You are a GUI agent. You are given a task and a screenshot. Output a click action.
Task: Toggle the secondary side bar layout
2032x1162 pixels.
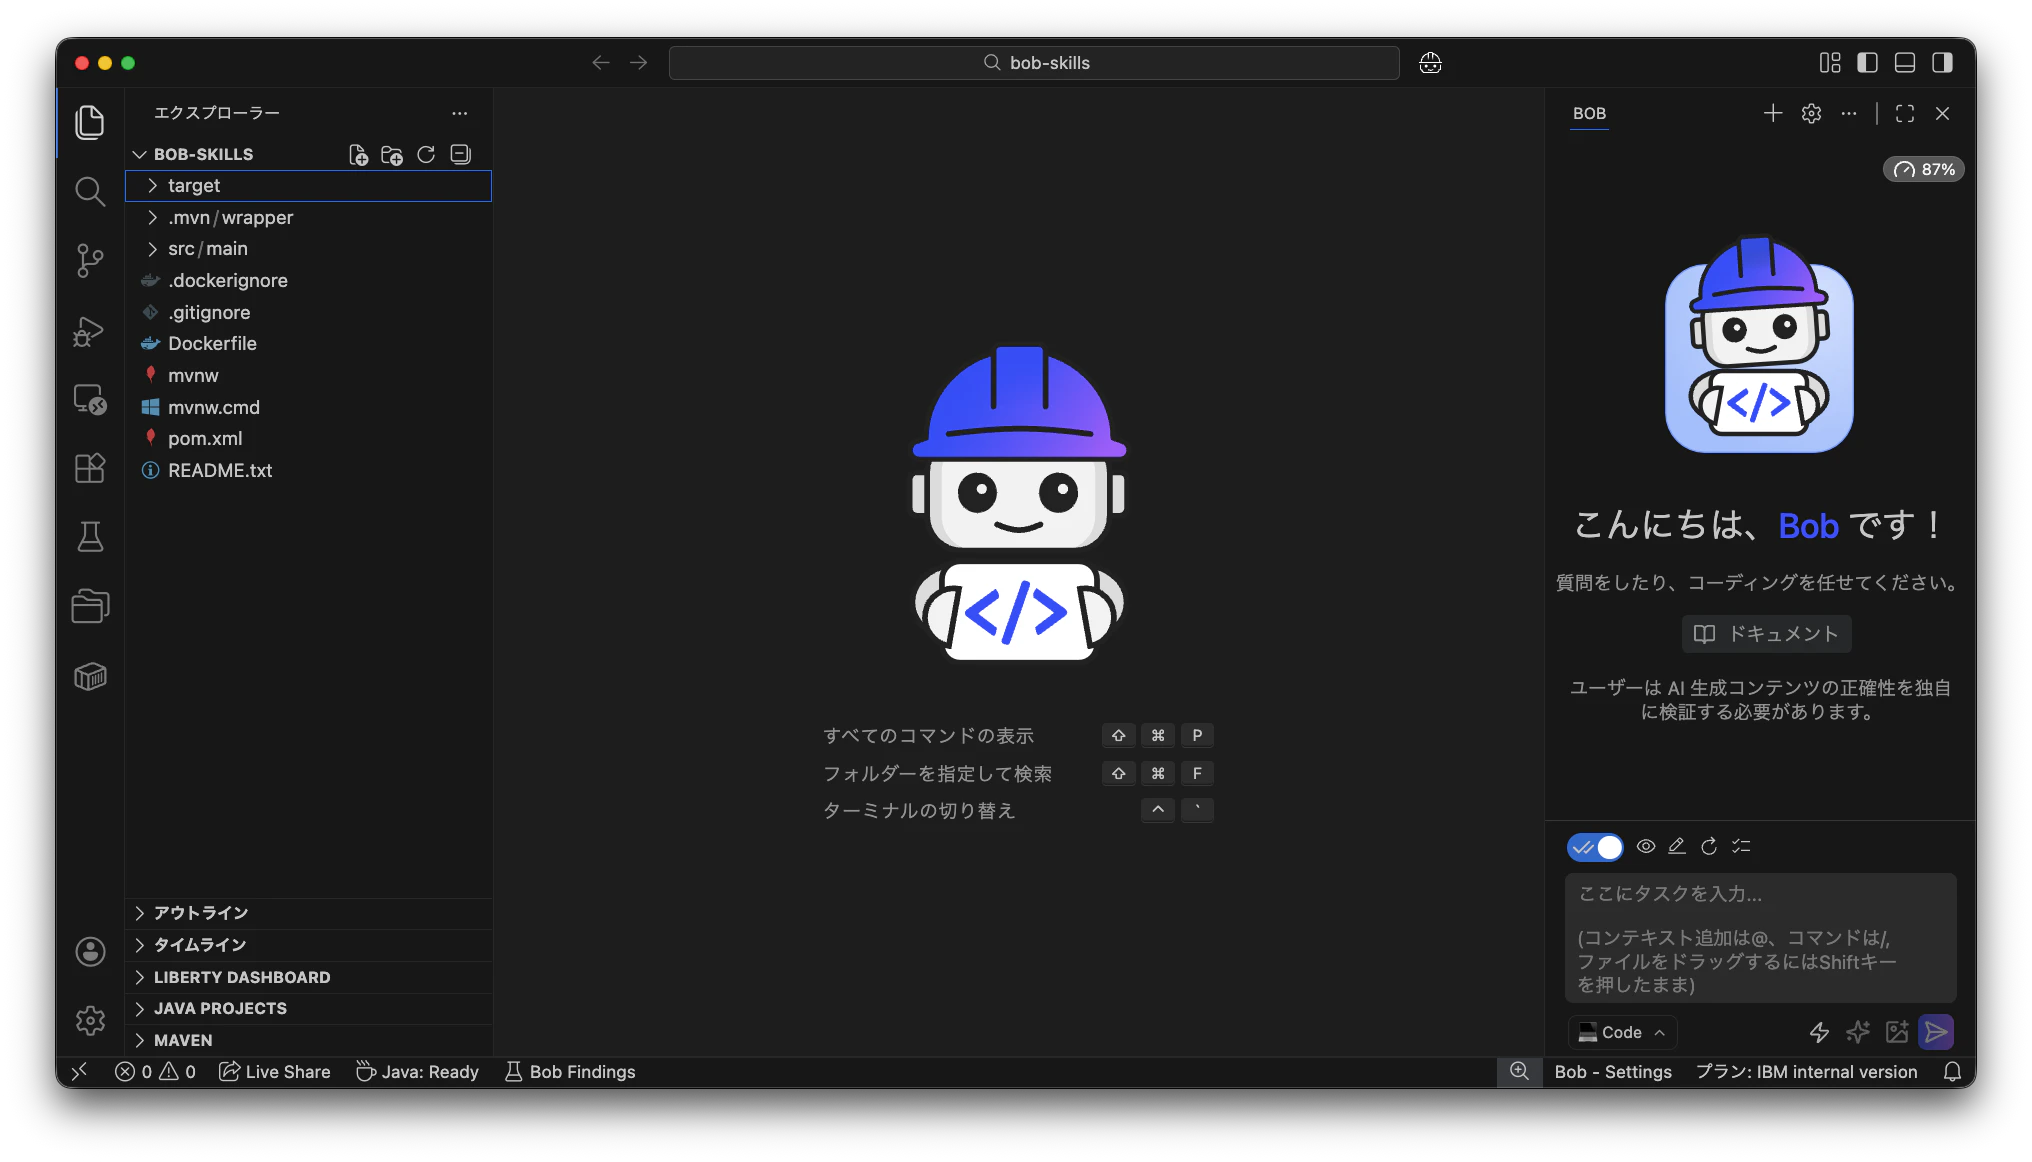point(1942,63)
